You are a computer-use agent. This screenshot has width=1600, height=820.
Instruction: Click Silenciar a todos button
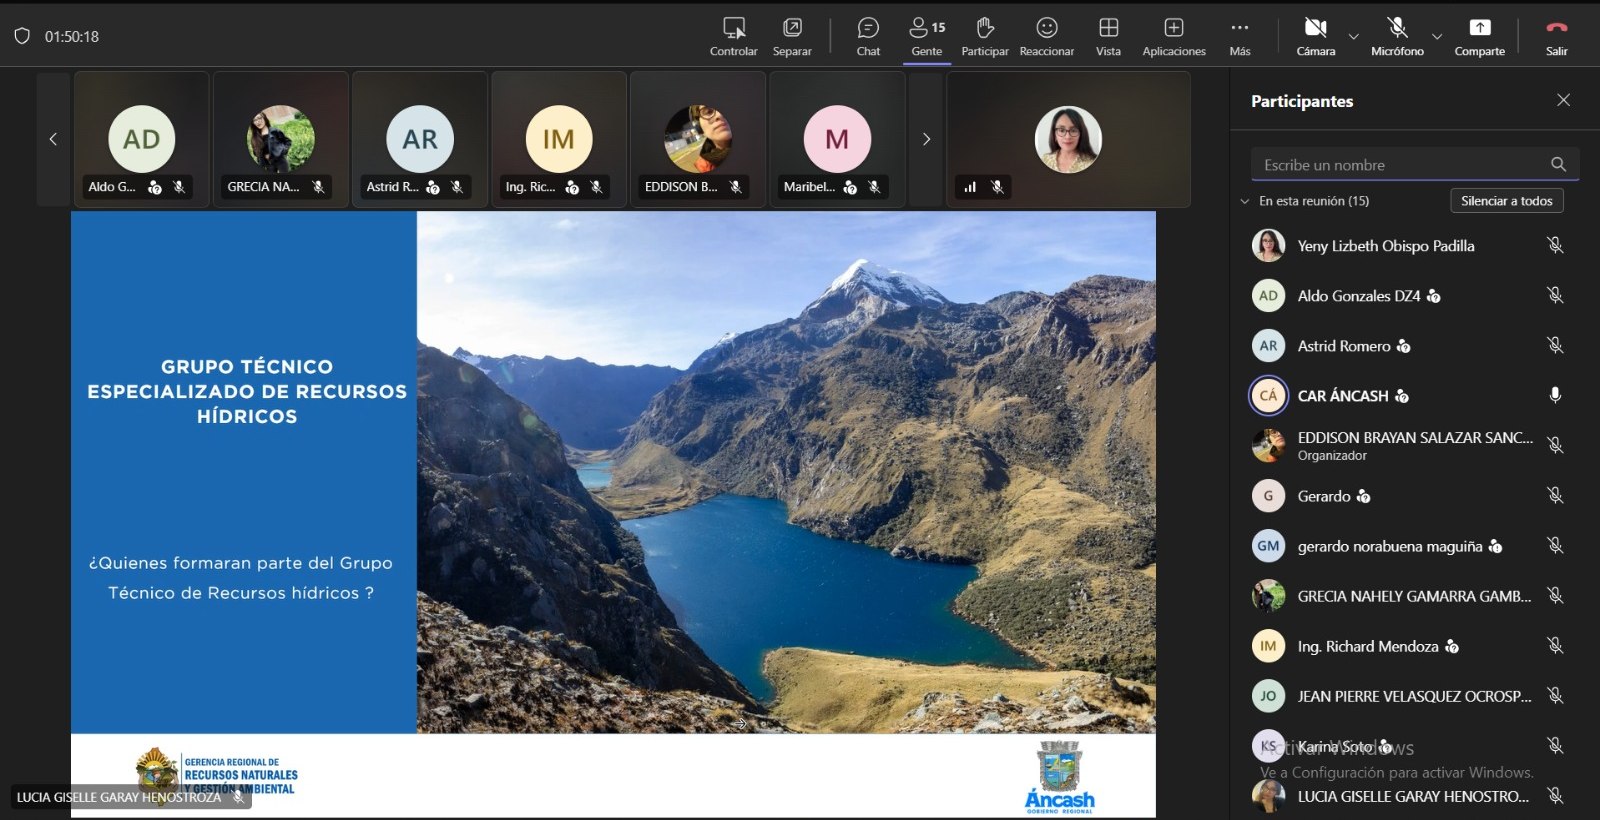point(1506,201)
